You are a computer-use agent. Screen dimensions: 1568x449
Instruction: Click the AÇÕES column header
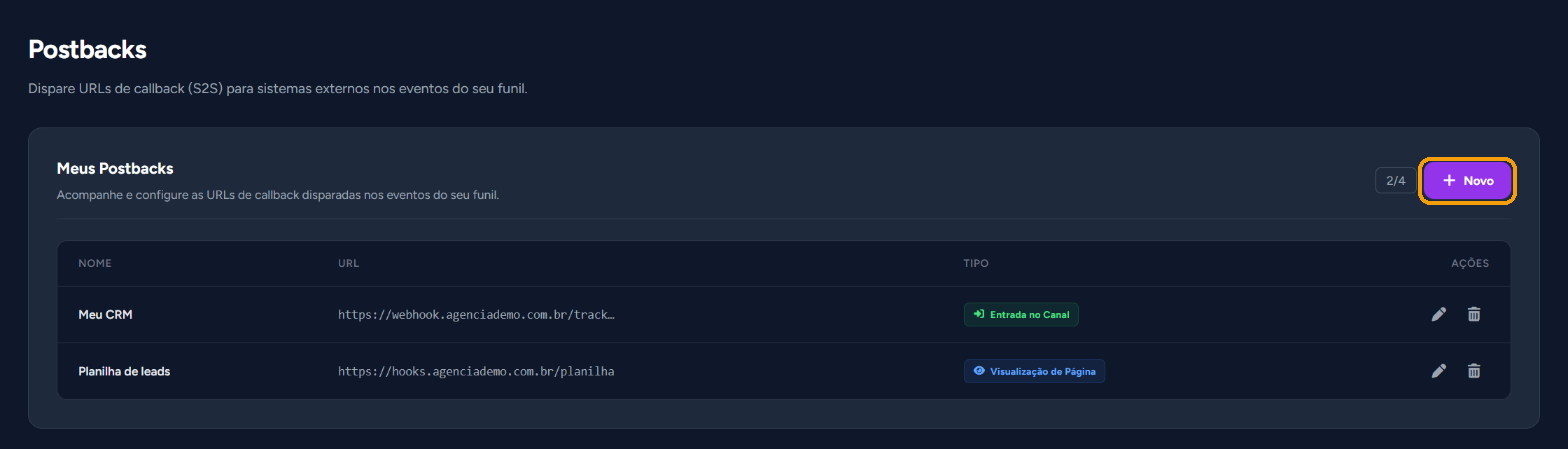coord(1470,264)
